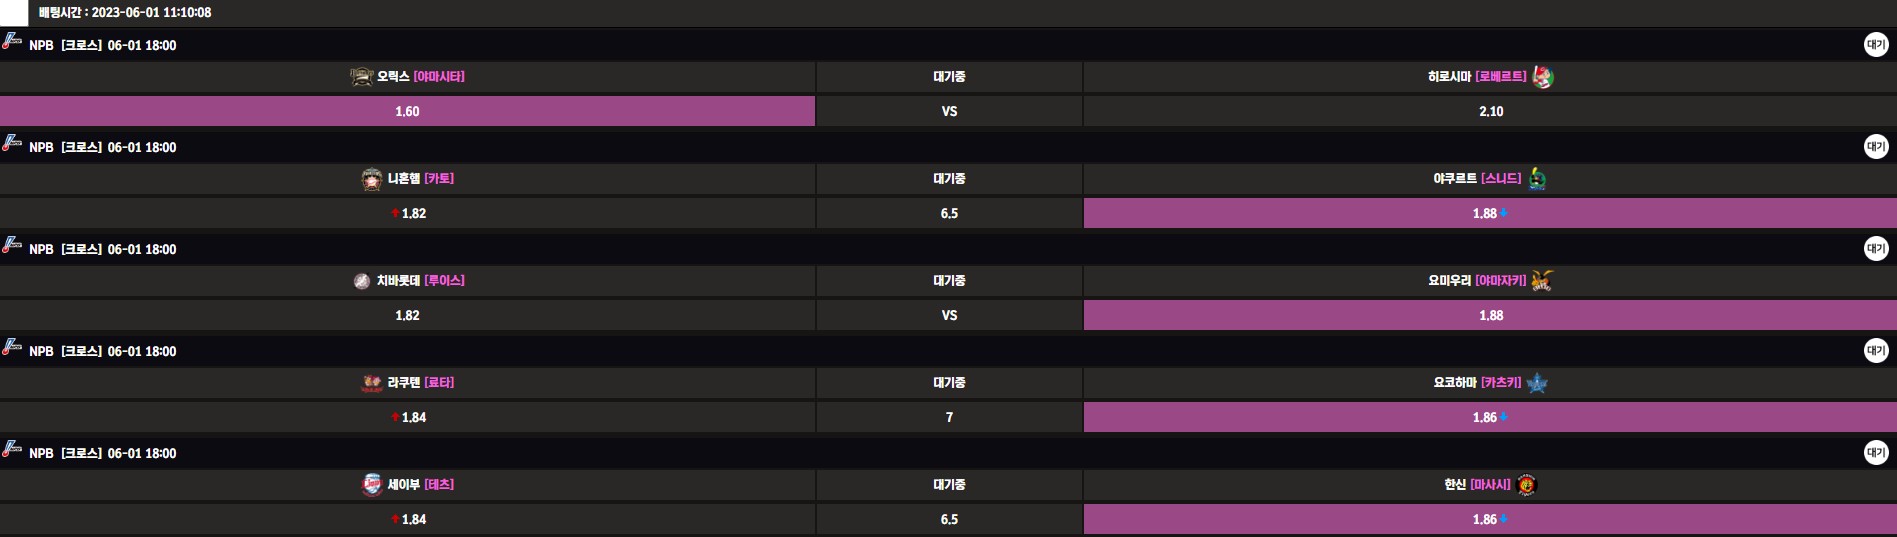Click the Yomiuri team logo icon
Viewport: 1897px width, 537px height.
1541,281
